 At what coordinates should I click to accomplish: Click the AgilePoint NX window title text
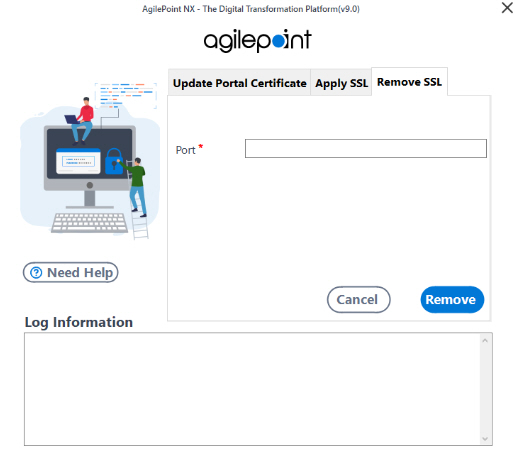click(x=251, y=9)
